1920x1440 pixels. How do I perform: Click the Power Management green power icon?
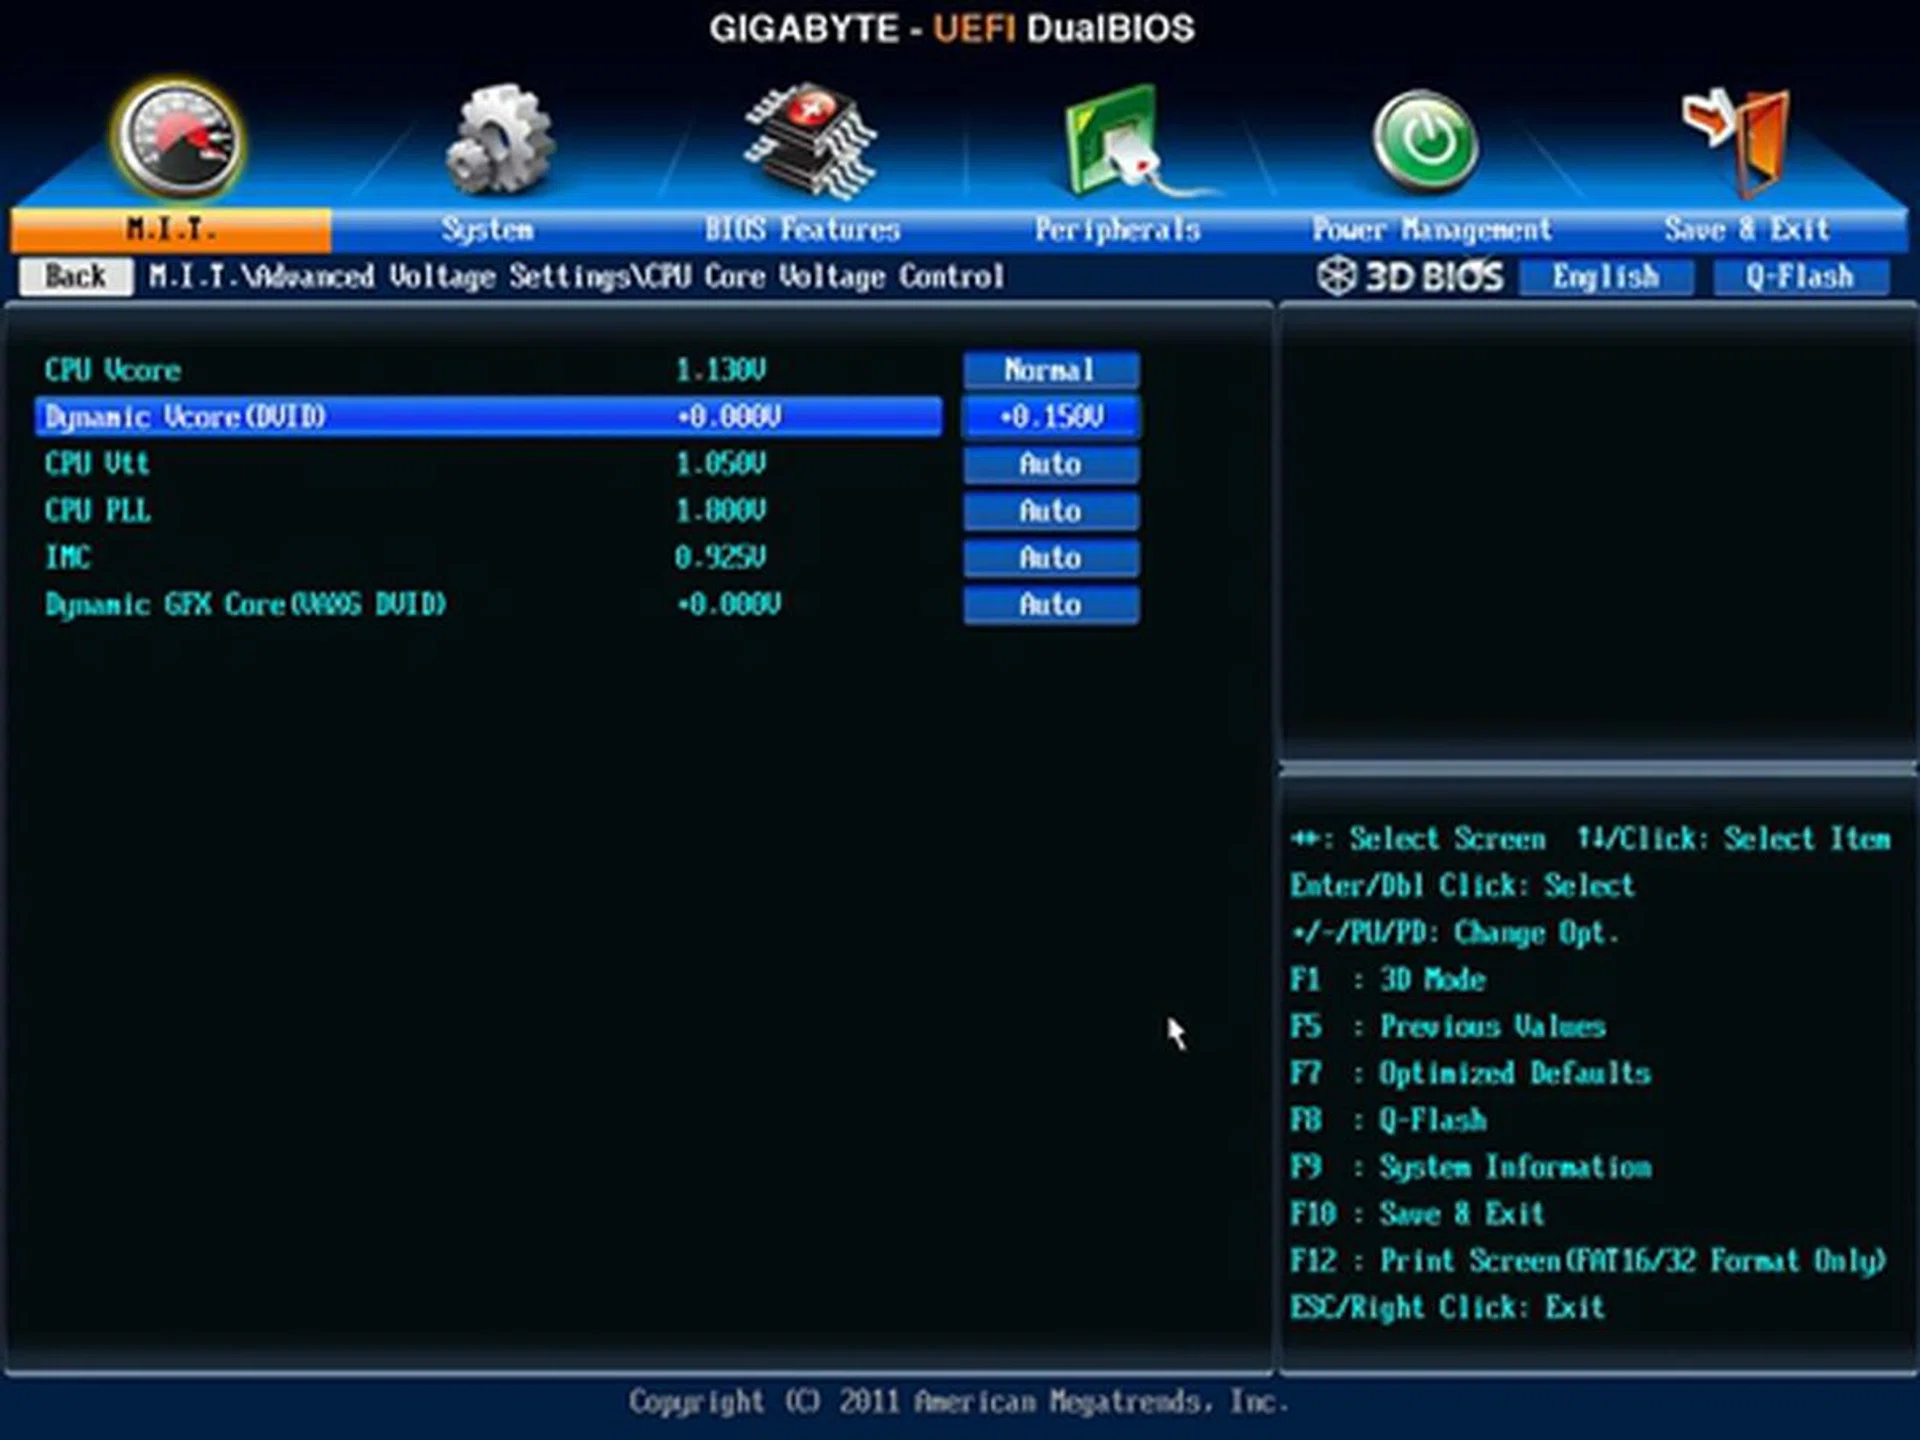pyautogui.click(x=1425, y=141)
